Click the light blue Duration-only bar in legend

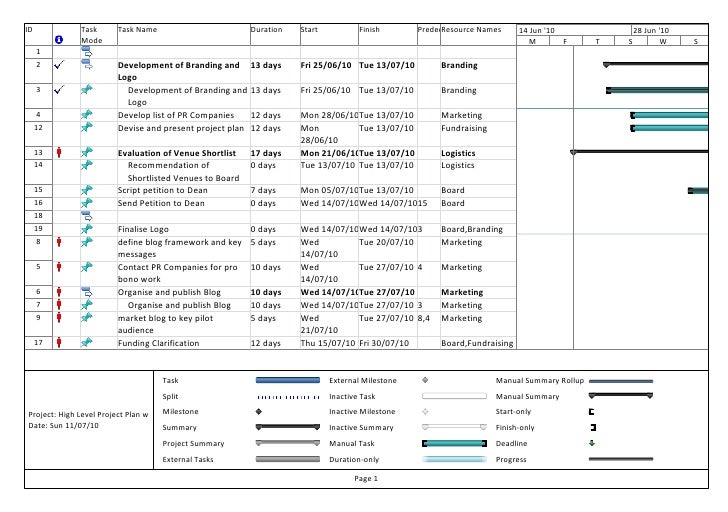(x=454, y=459)
